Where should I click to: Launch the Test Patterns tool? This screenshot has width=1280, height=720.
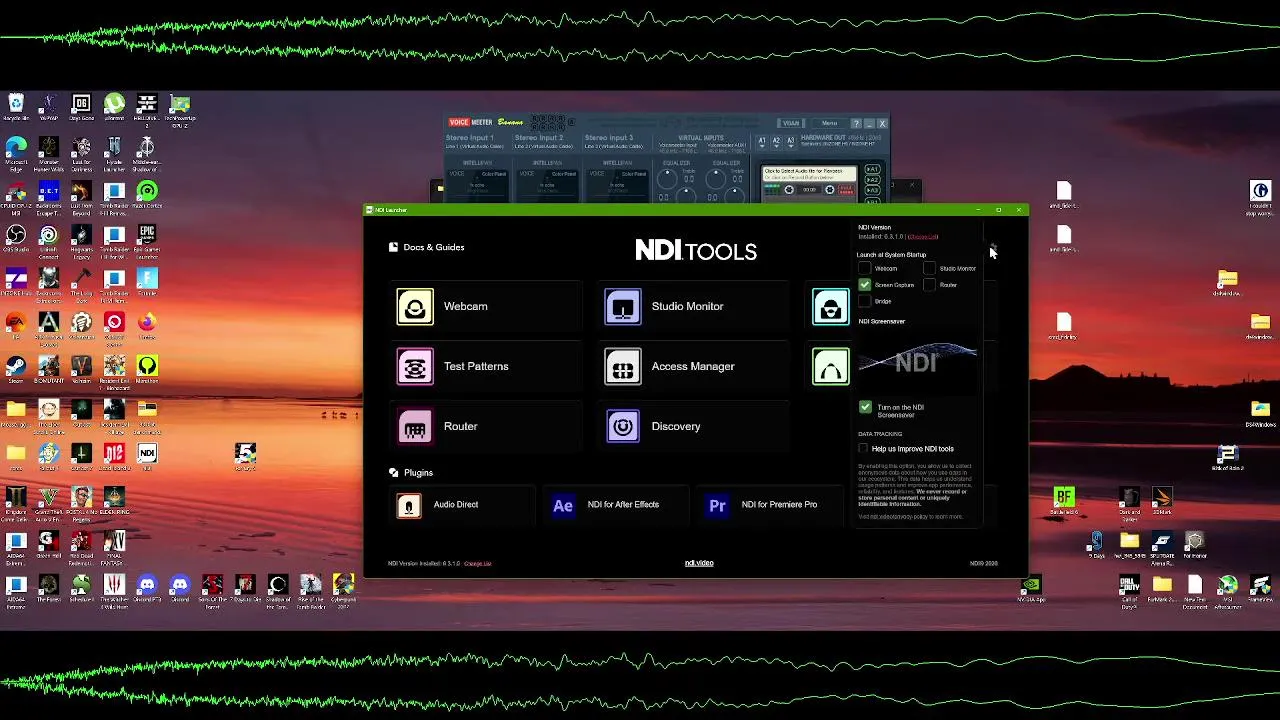click(x=488, y=366)
